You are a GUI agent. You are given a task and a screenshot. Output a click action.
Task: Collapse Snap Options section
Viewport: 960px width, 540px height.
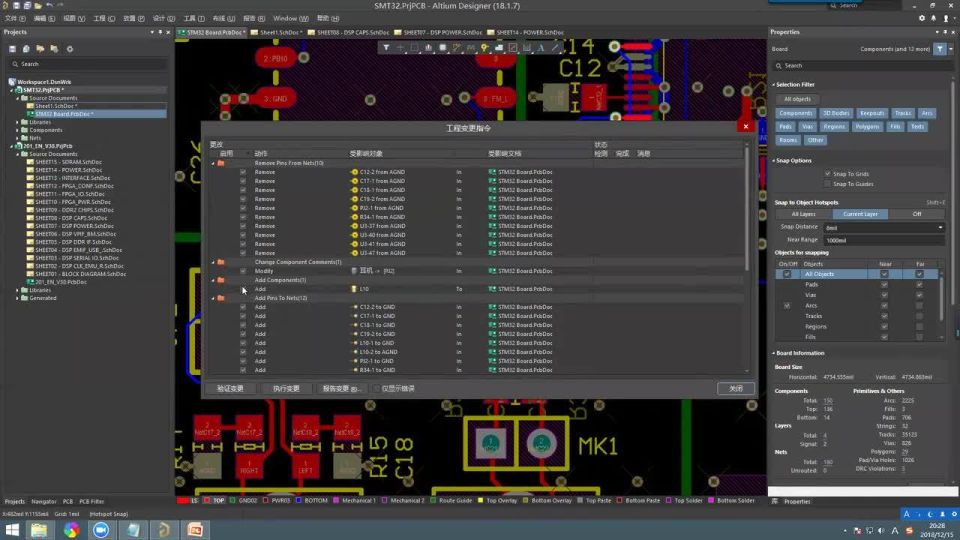tap(773, 160)
